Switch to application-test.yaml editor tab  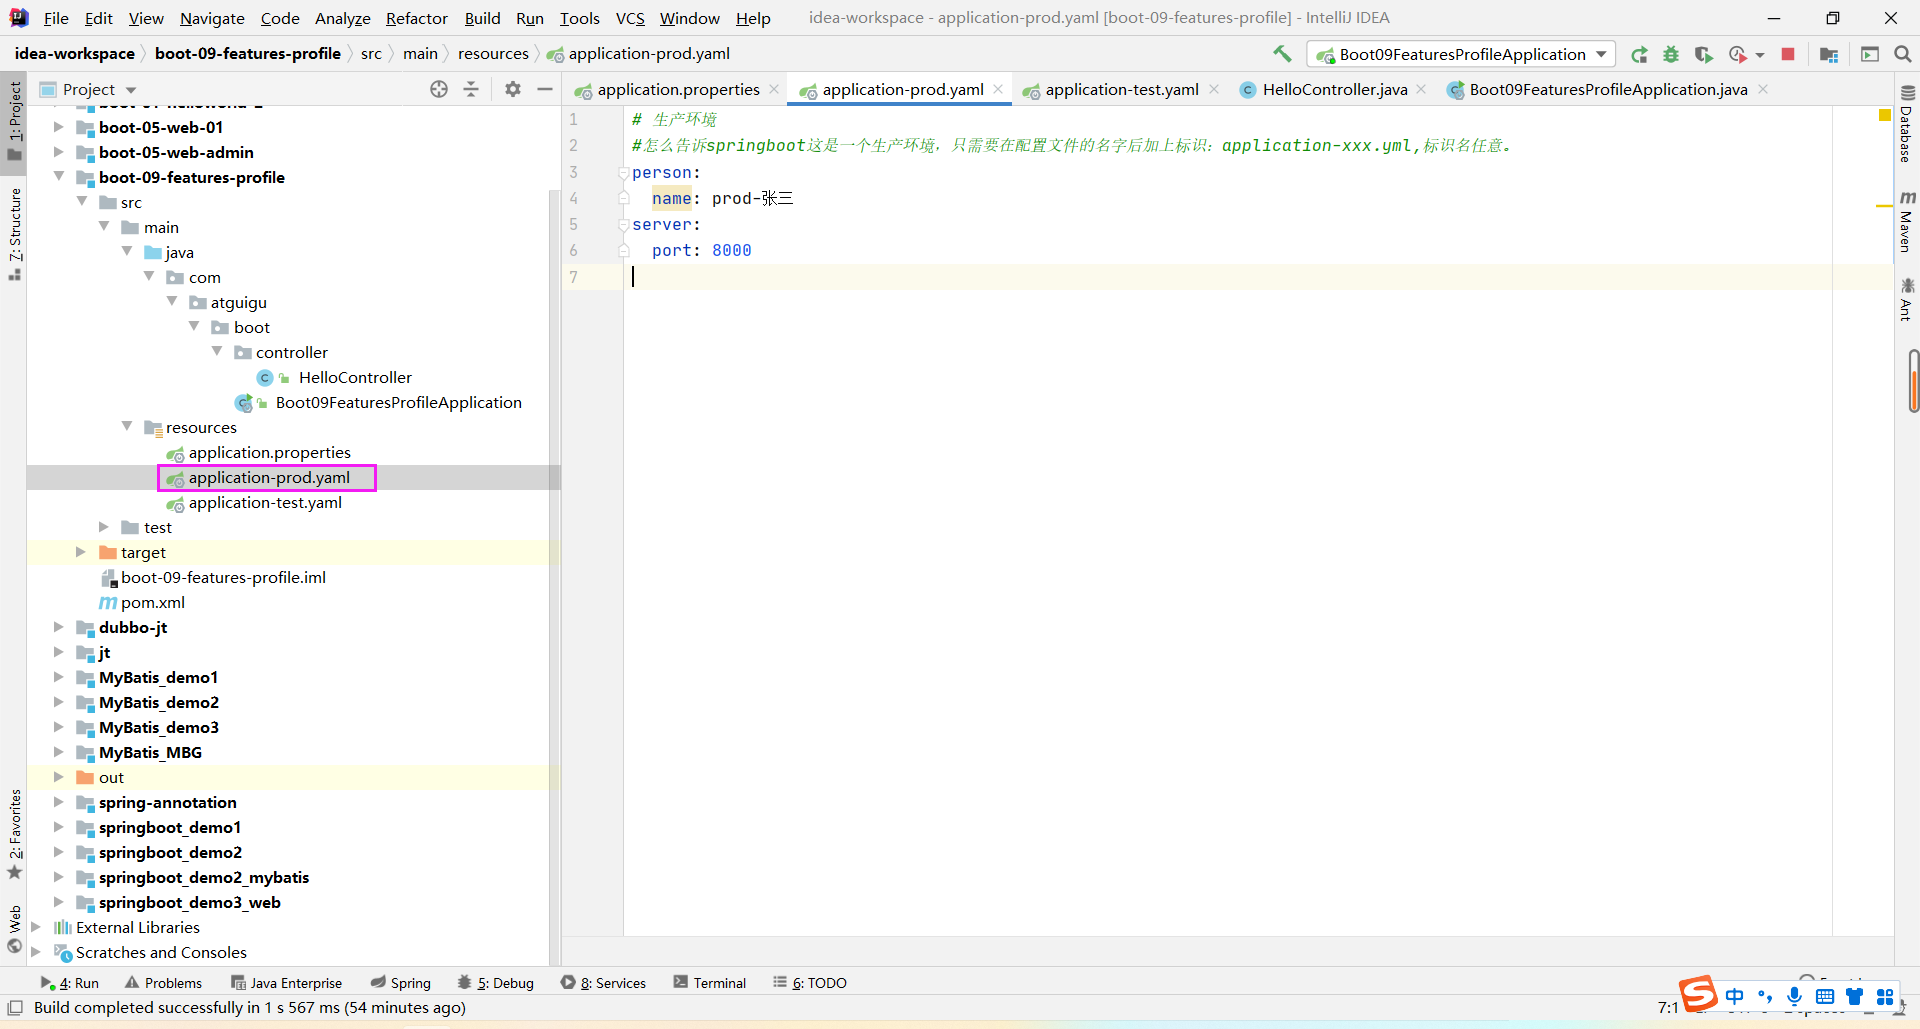(x=1121, y=89)
